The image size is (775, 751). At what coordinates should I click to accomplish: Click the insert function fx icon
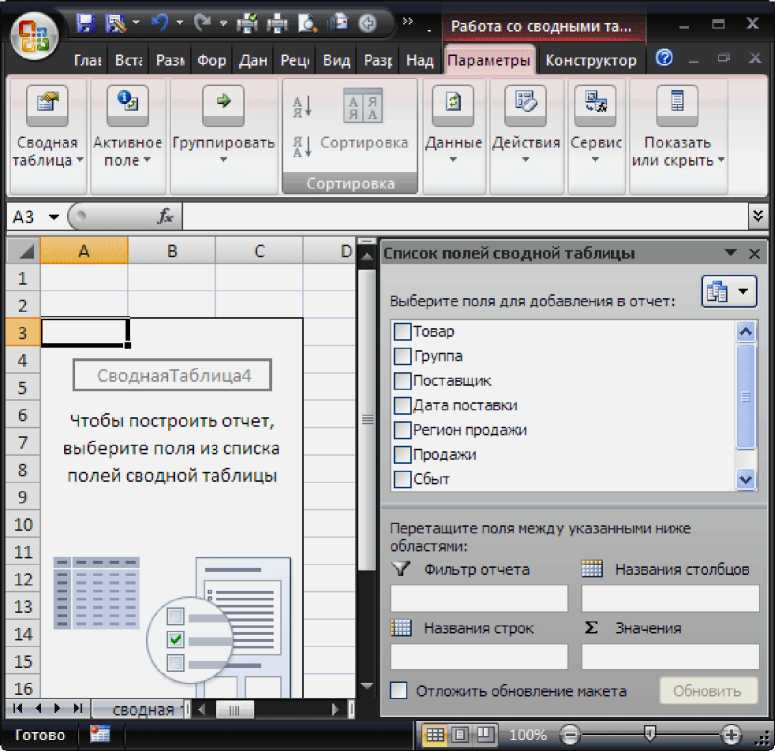166,216
